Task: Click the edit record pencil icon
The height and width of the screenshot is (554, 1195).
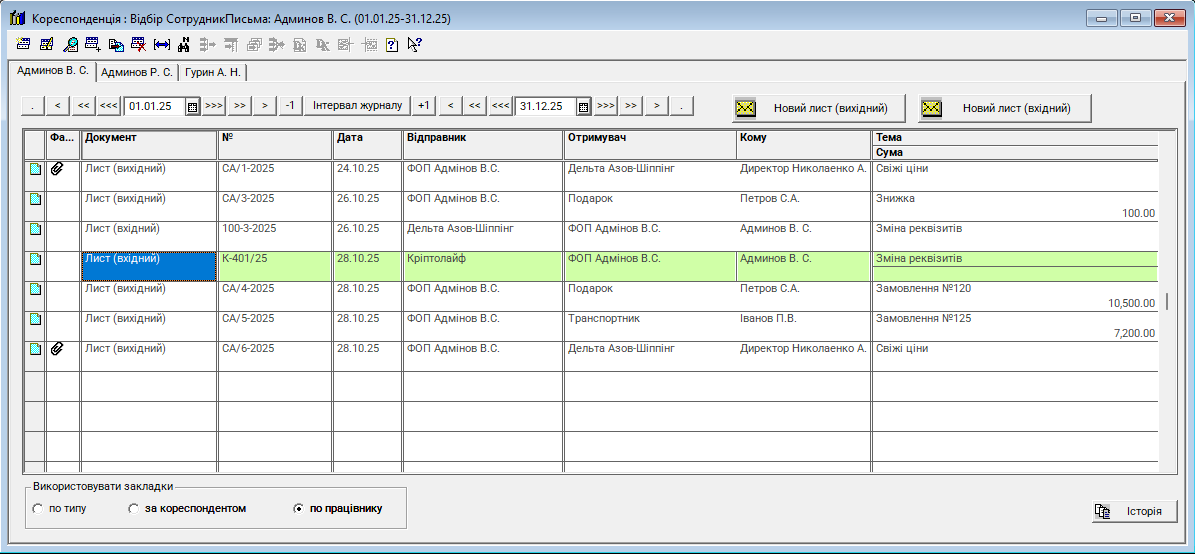Action: (46, 44)
